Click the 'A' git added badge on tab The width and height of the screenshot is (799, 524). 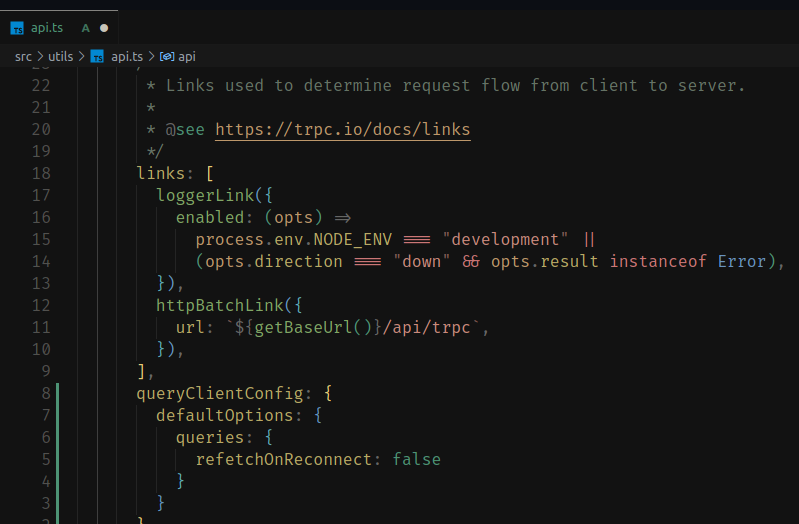pos(86,28)
